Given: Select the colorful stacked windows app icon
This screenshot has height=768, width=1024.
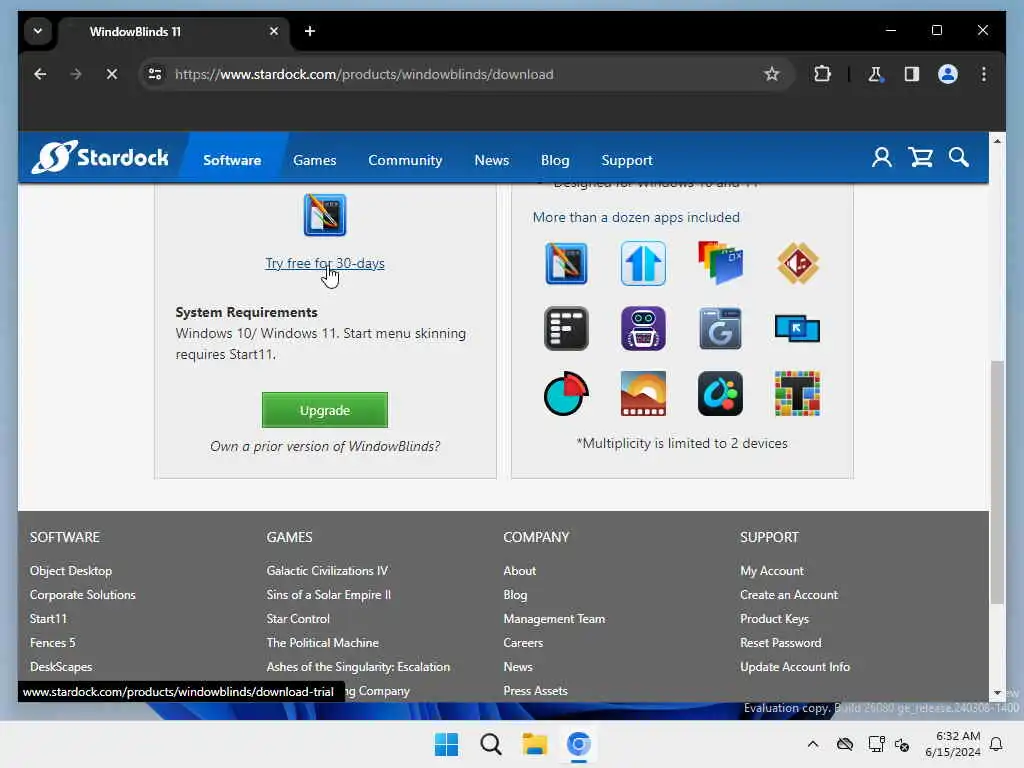Looking at the screenshot, I should click(720, 263).
